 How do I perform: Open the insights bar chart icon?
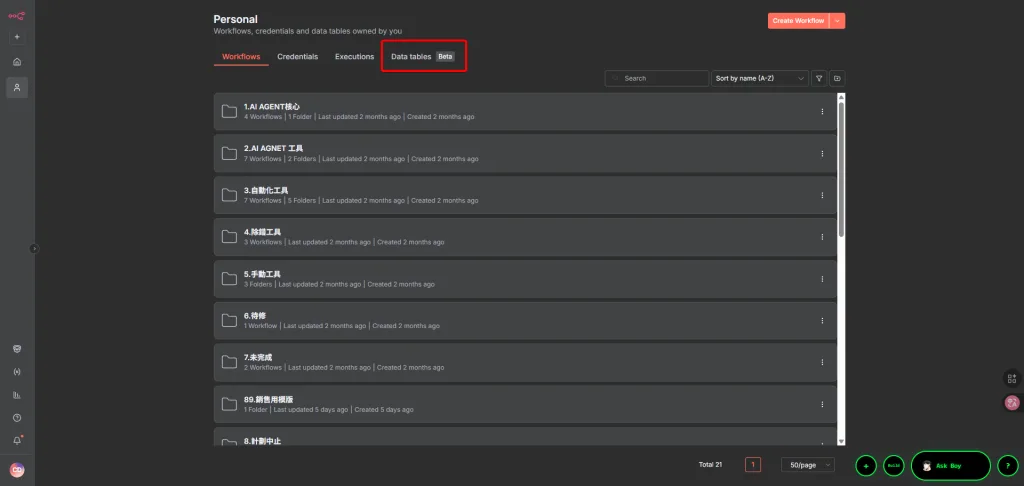pyautogui.click(x=17, y=395)
